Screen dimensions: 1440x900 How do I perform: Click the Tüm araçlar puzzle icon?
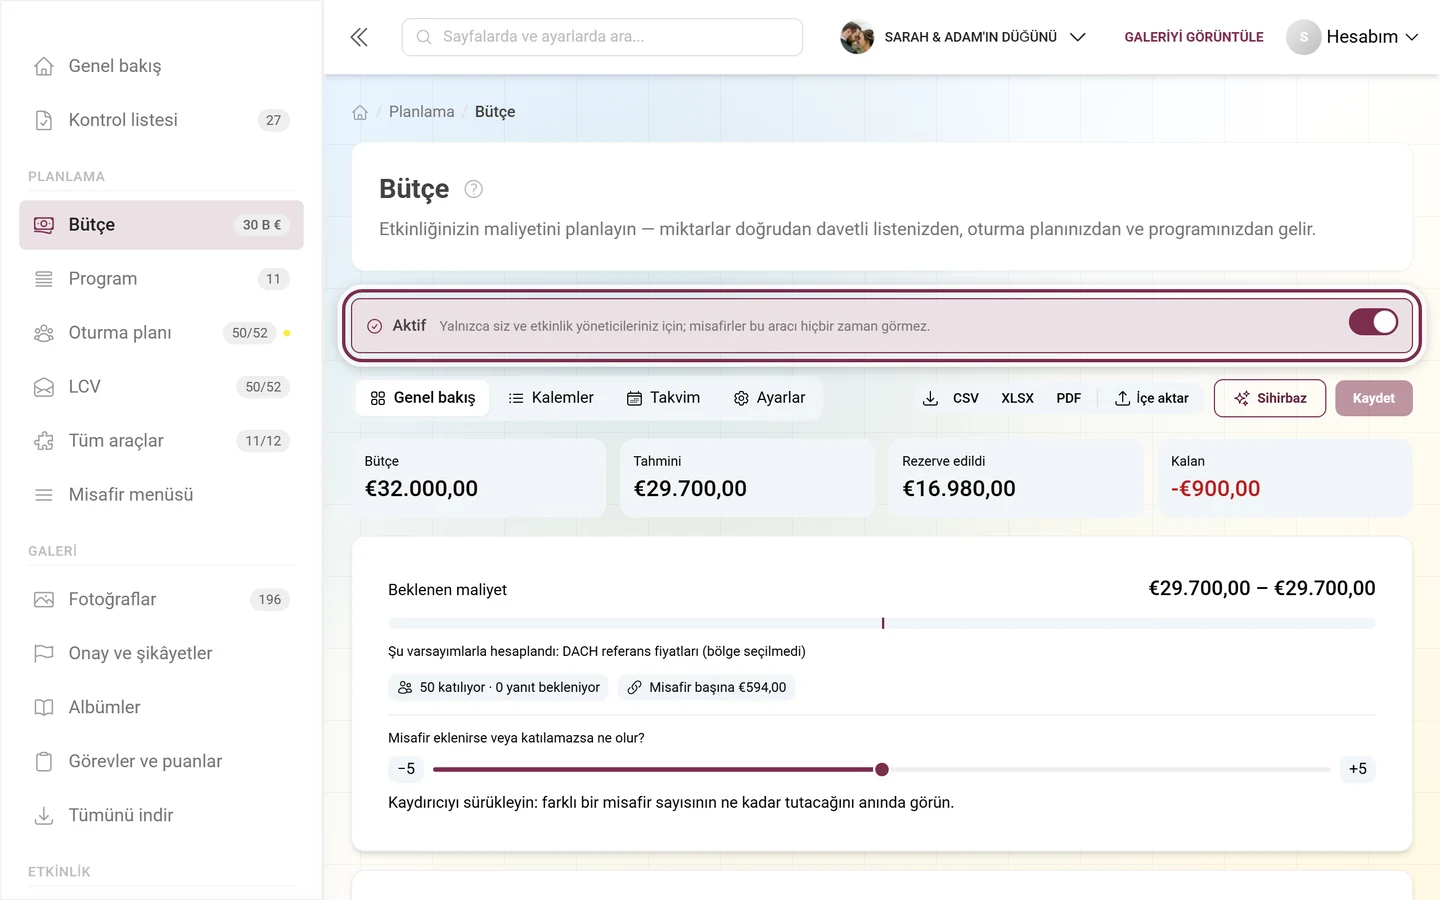[x=44, y=441]
